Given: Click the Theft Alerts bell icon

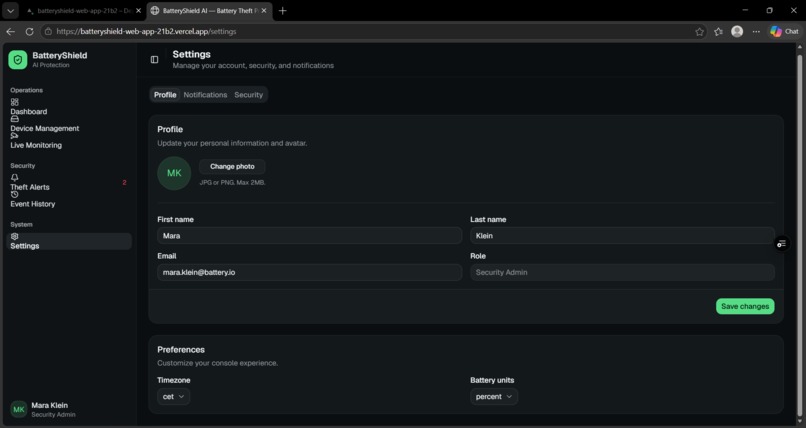Looking at the screenshot, I should pos(14,178).
